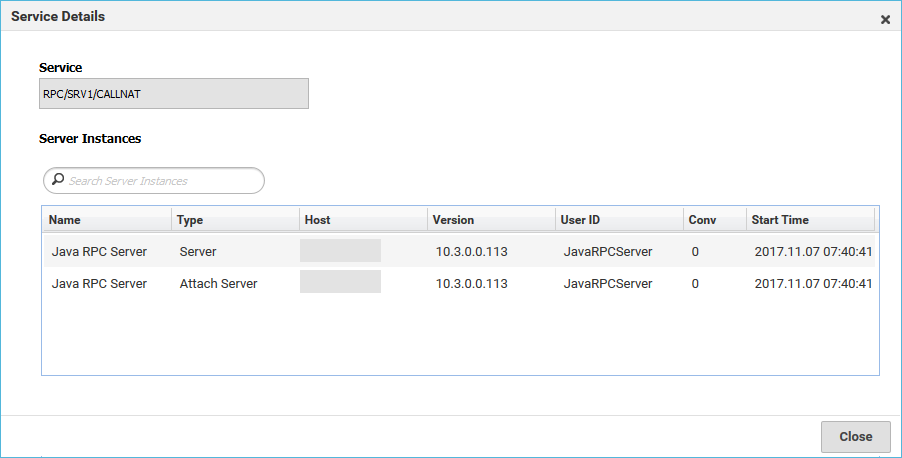Viewport: 902px width, 458px height.
Task: Sort by Name column header
Action: [x=107, y=220]
